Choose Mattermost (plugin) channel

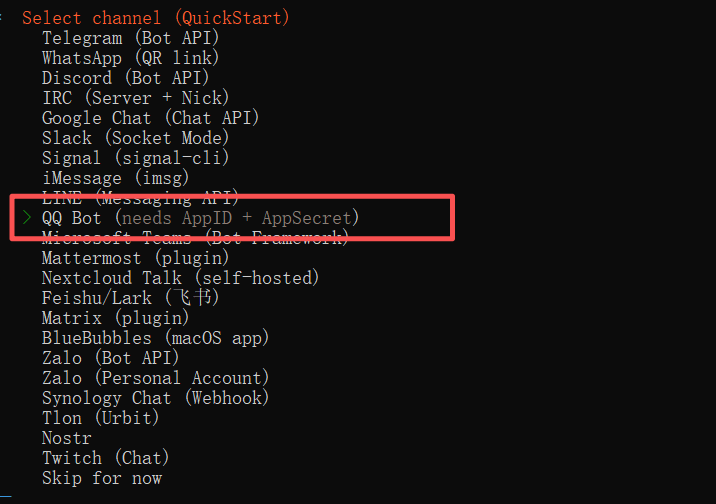135,258
